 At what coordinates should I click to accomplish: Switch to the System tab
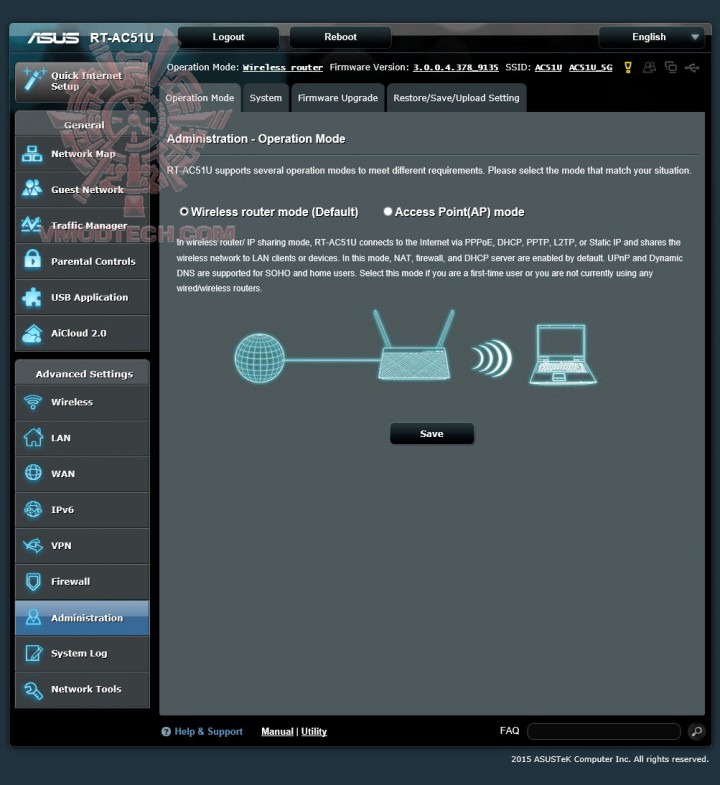tap(265, 98)
